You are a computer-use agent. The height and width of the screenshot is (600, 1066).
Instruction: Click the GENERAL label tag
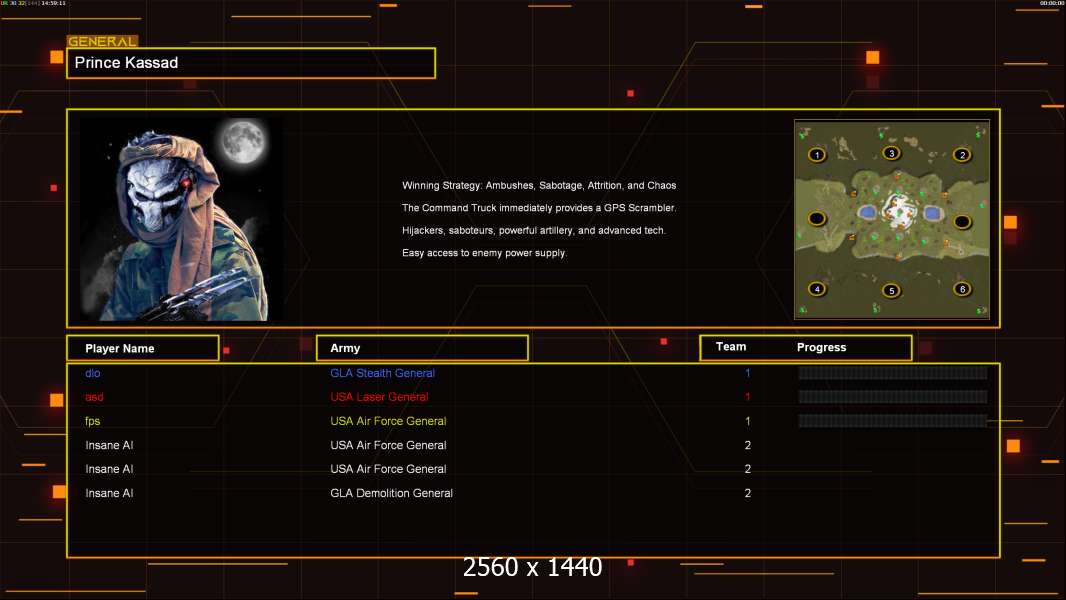pyautogui.click(x=102, y=41)
